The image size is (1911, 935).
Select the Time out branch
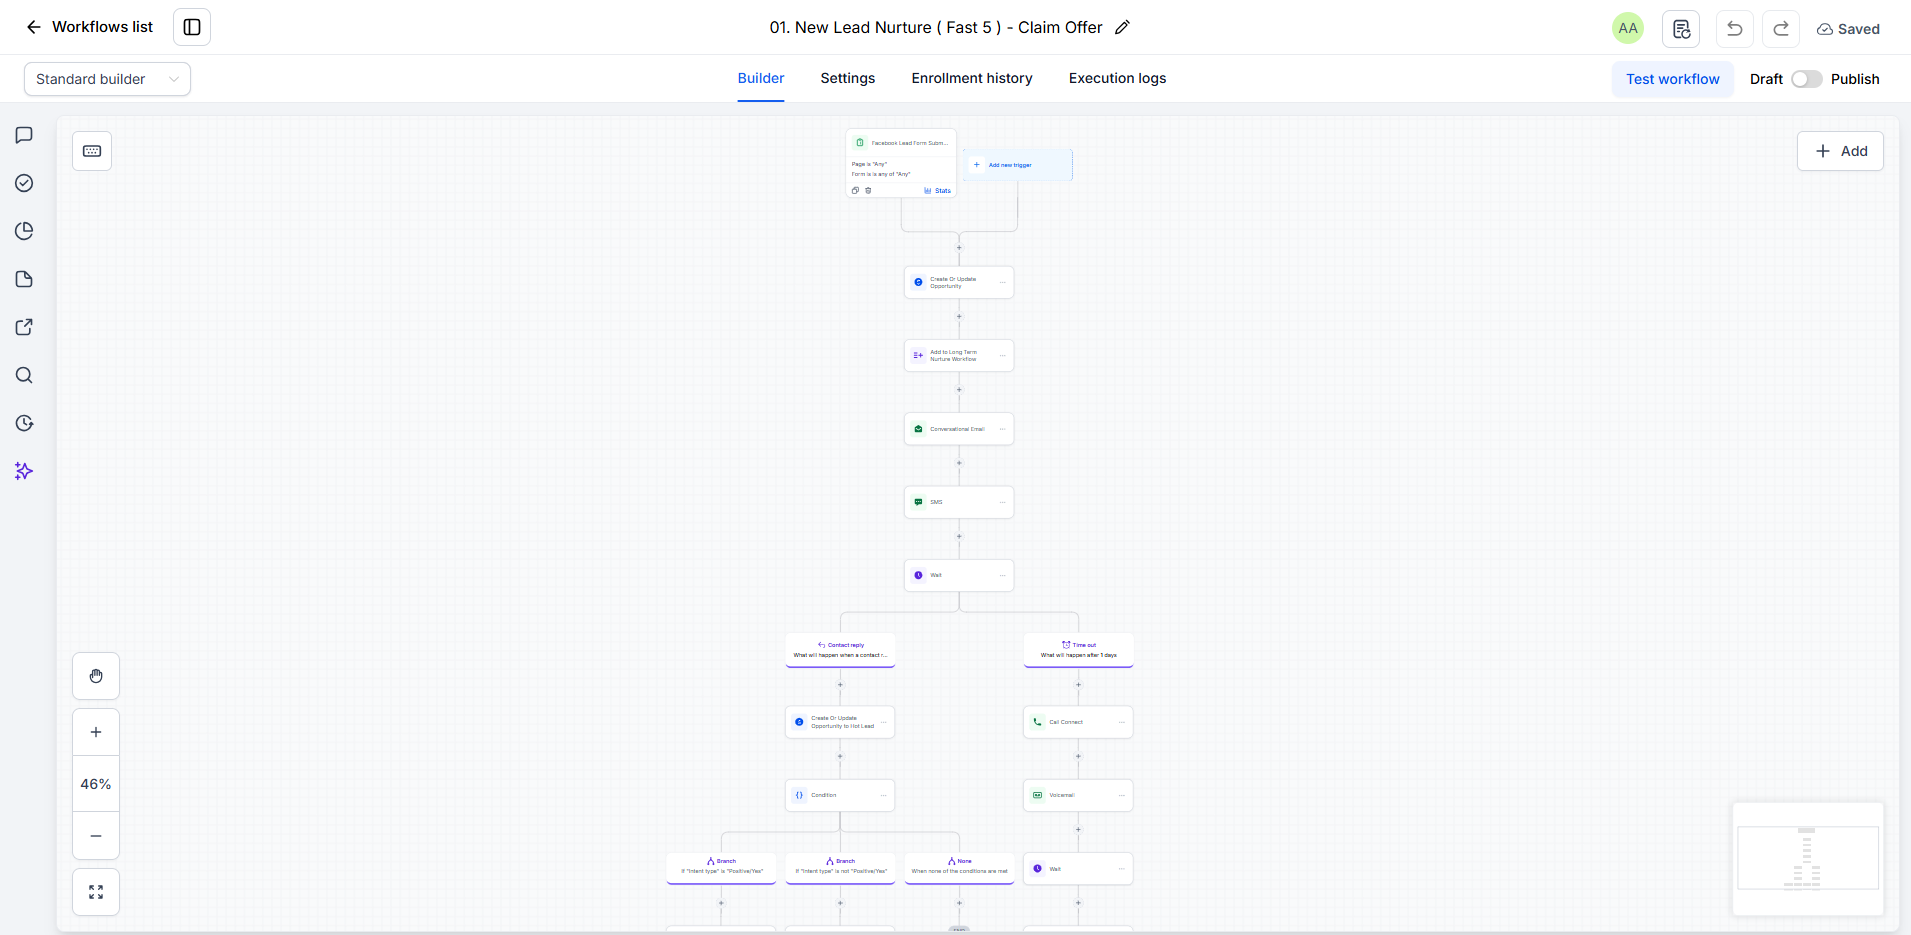(1078, 650)
